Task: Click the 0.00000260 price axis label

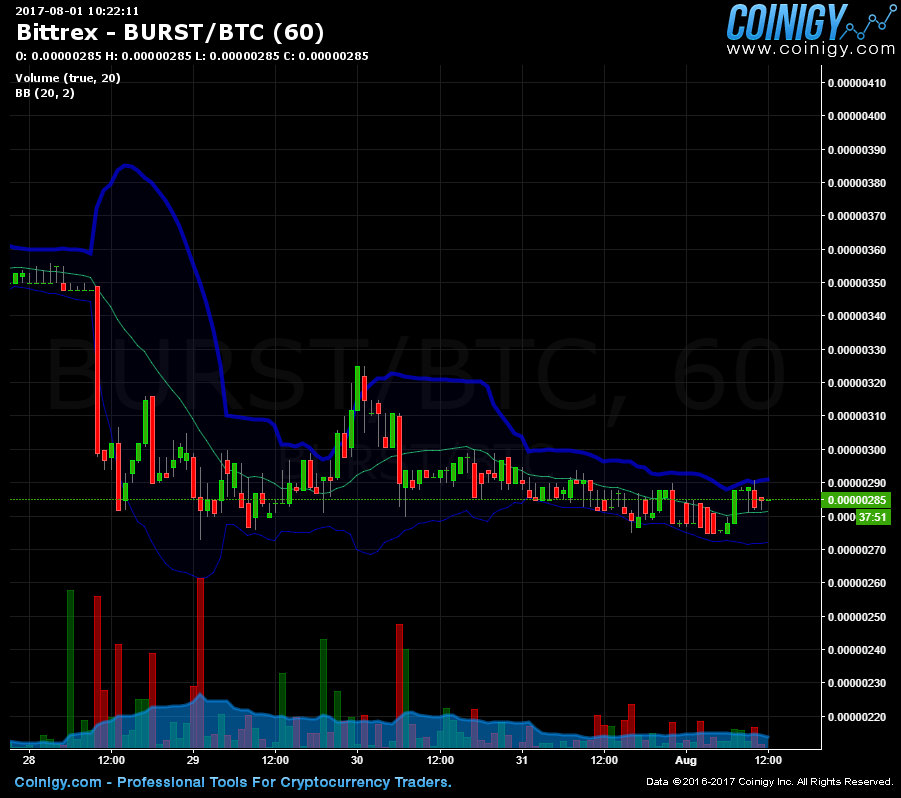Action: coord(857,583)
